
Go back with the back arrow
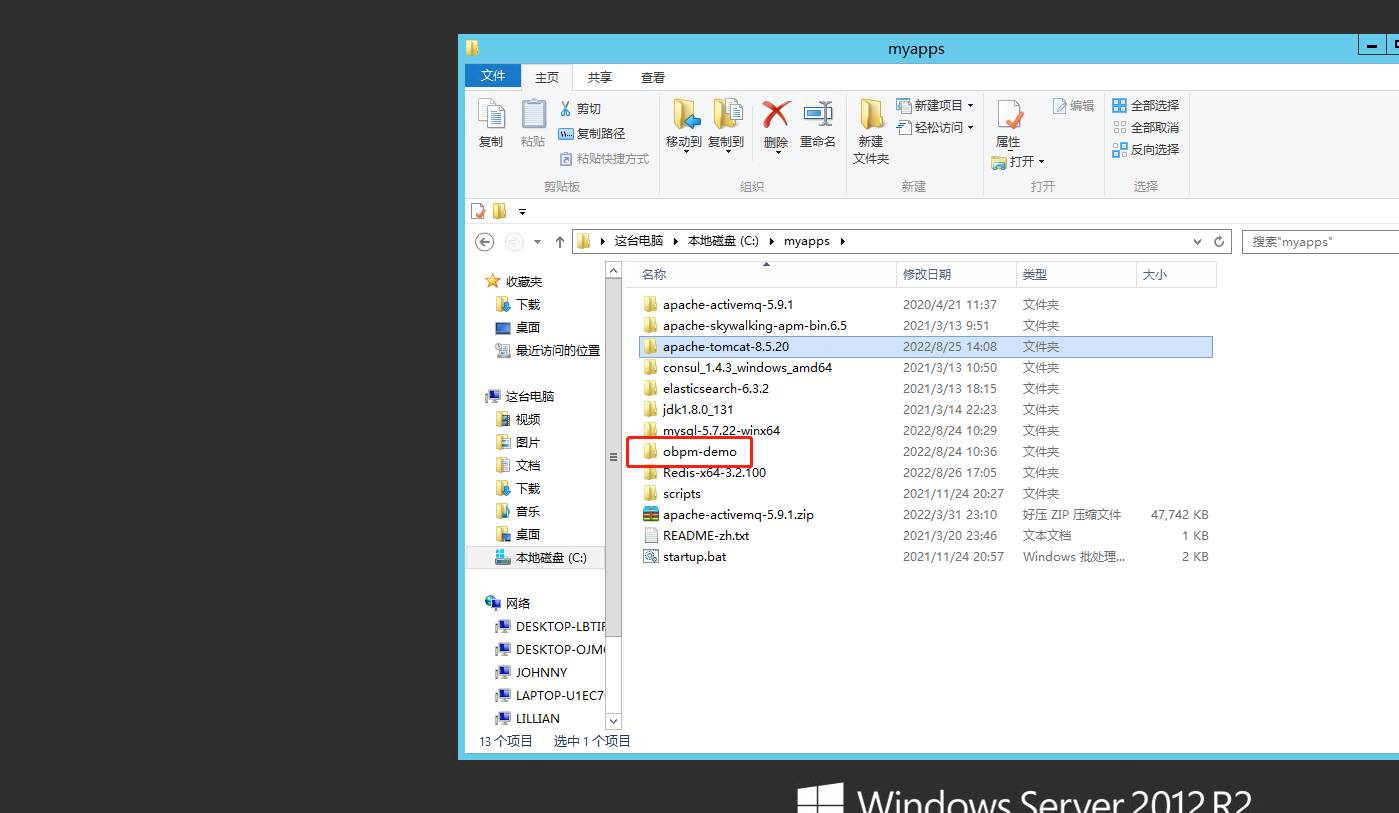[485, 242]
